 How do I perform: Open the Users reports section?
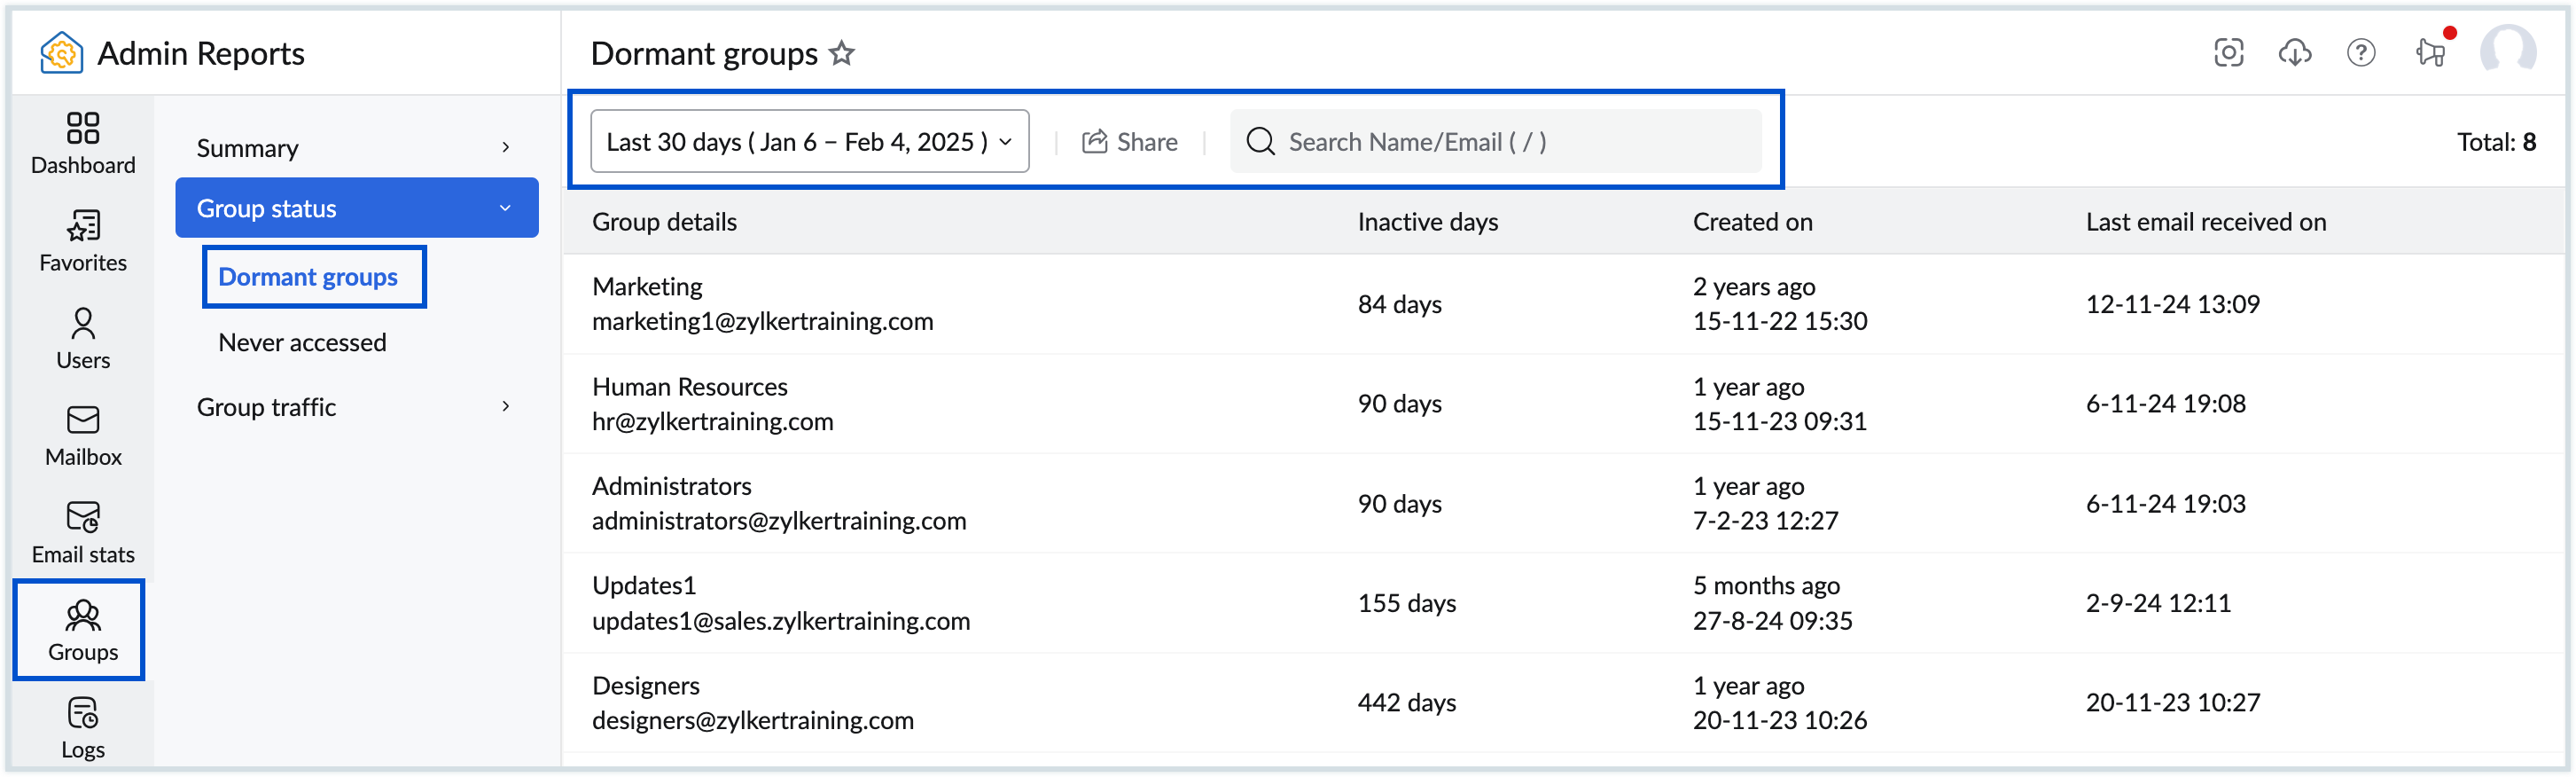83,338
